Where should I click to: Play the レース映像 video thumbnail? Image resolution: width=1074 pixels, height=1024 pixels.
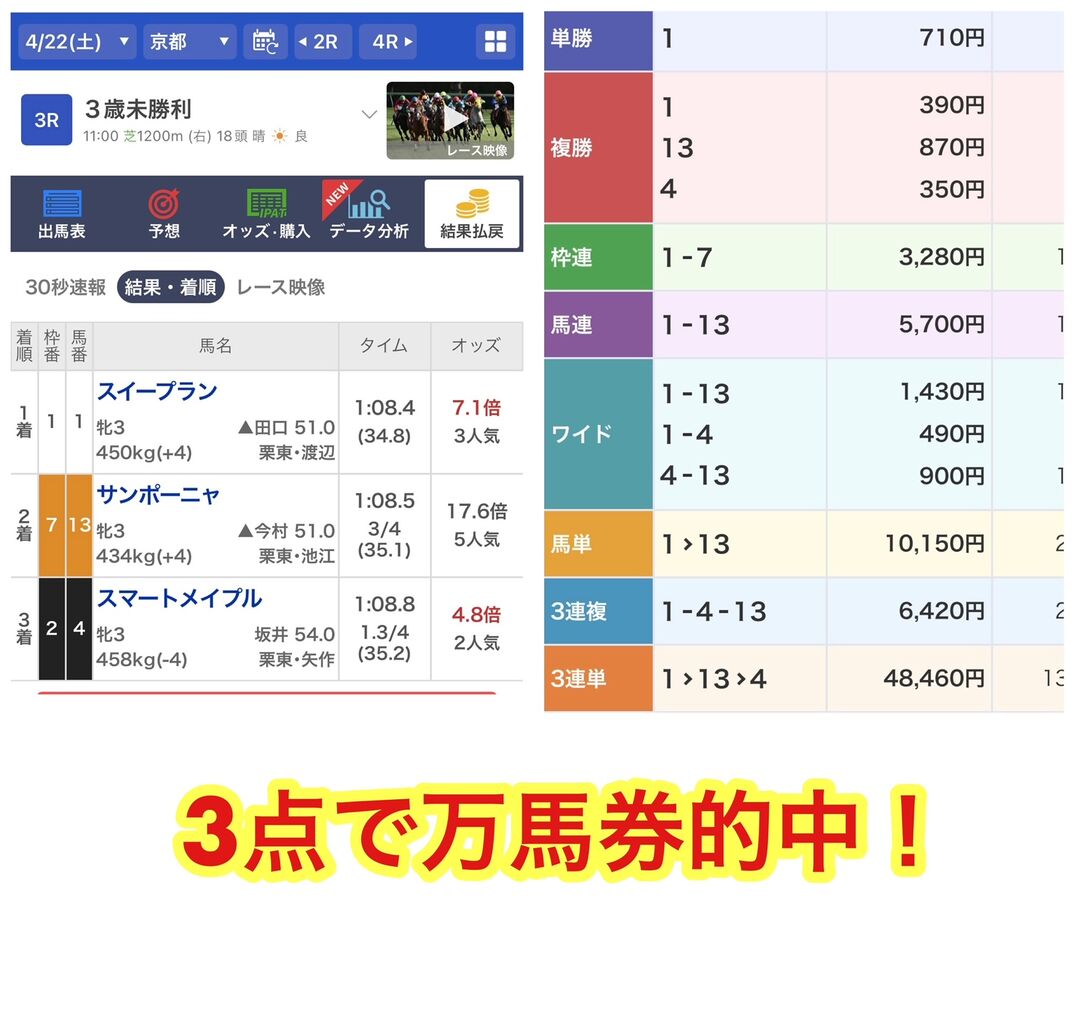pos(450,121)
